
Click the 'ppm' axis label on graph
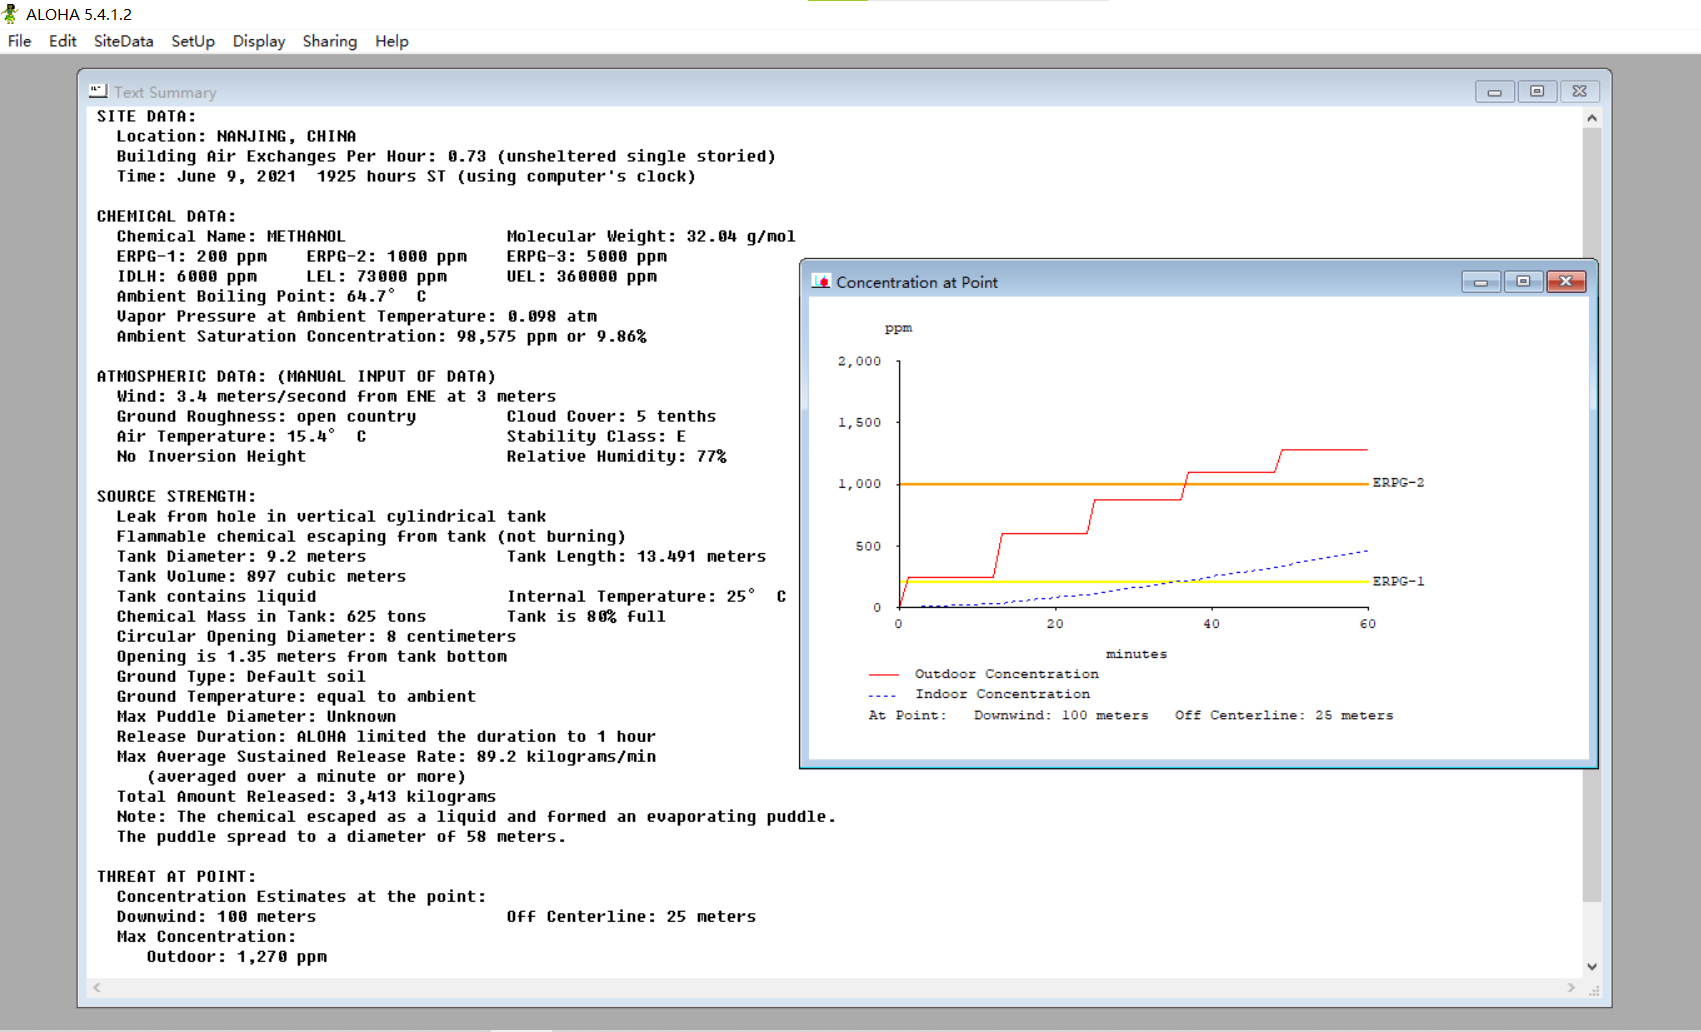pyautogui.click(x=898, y=328)
